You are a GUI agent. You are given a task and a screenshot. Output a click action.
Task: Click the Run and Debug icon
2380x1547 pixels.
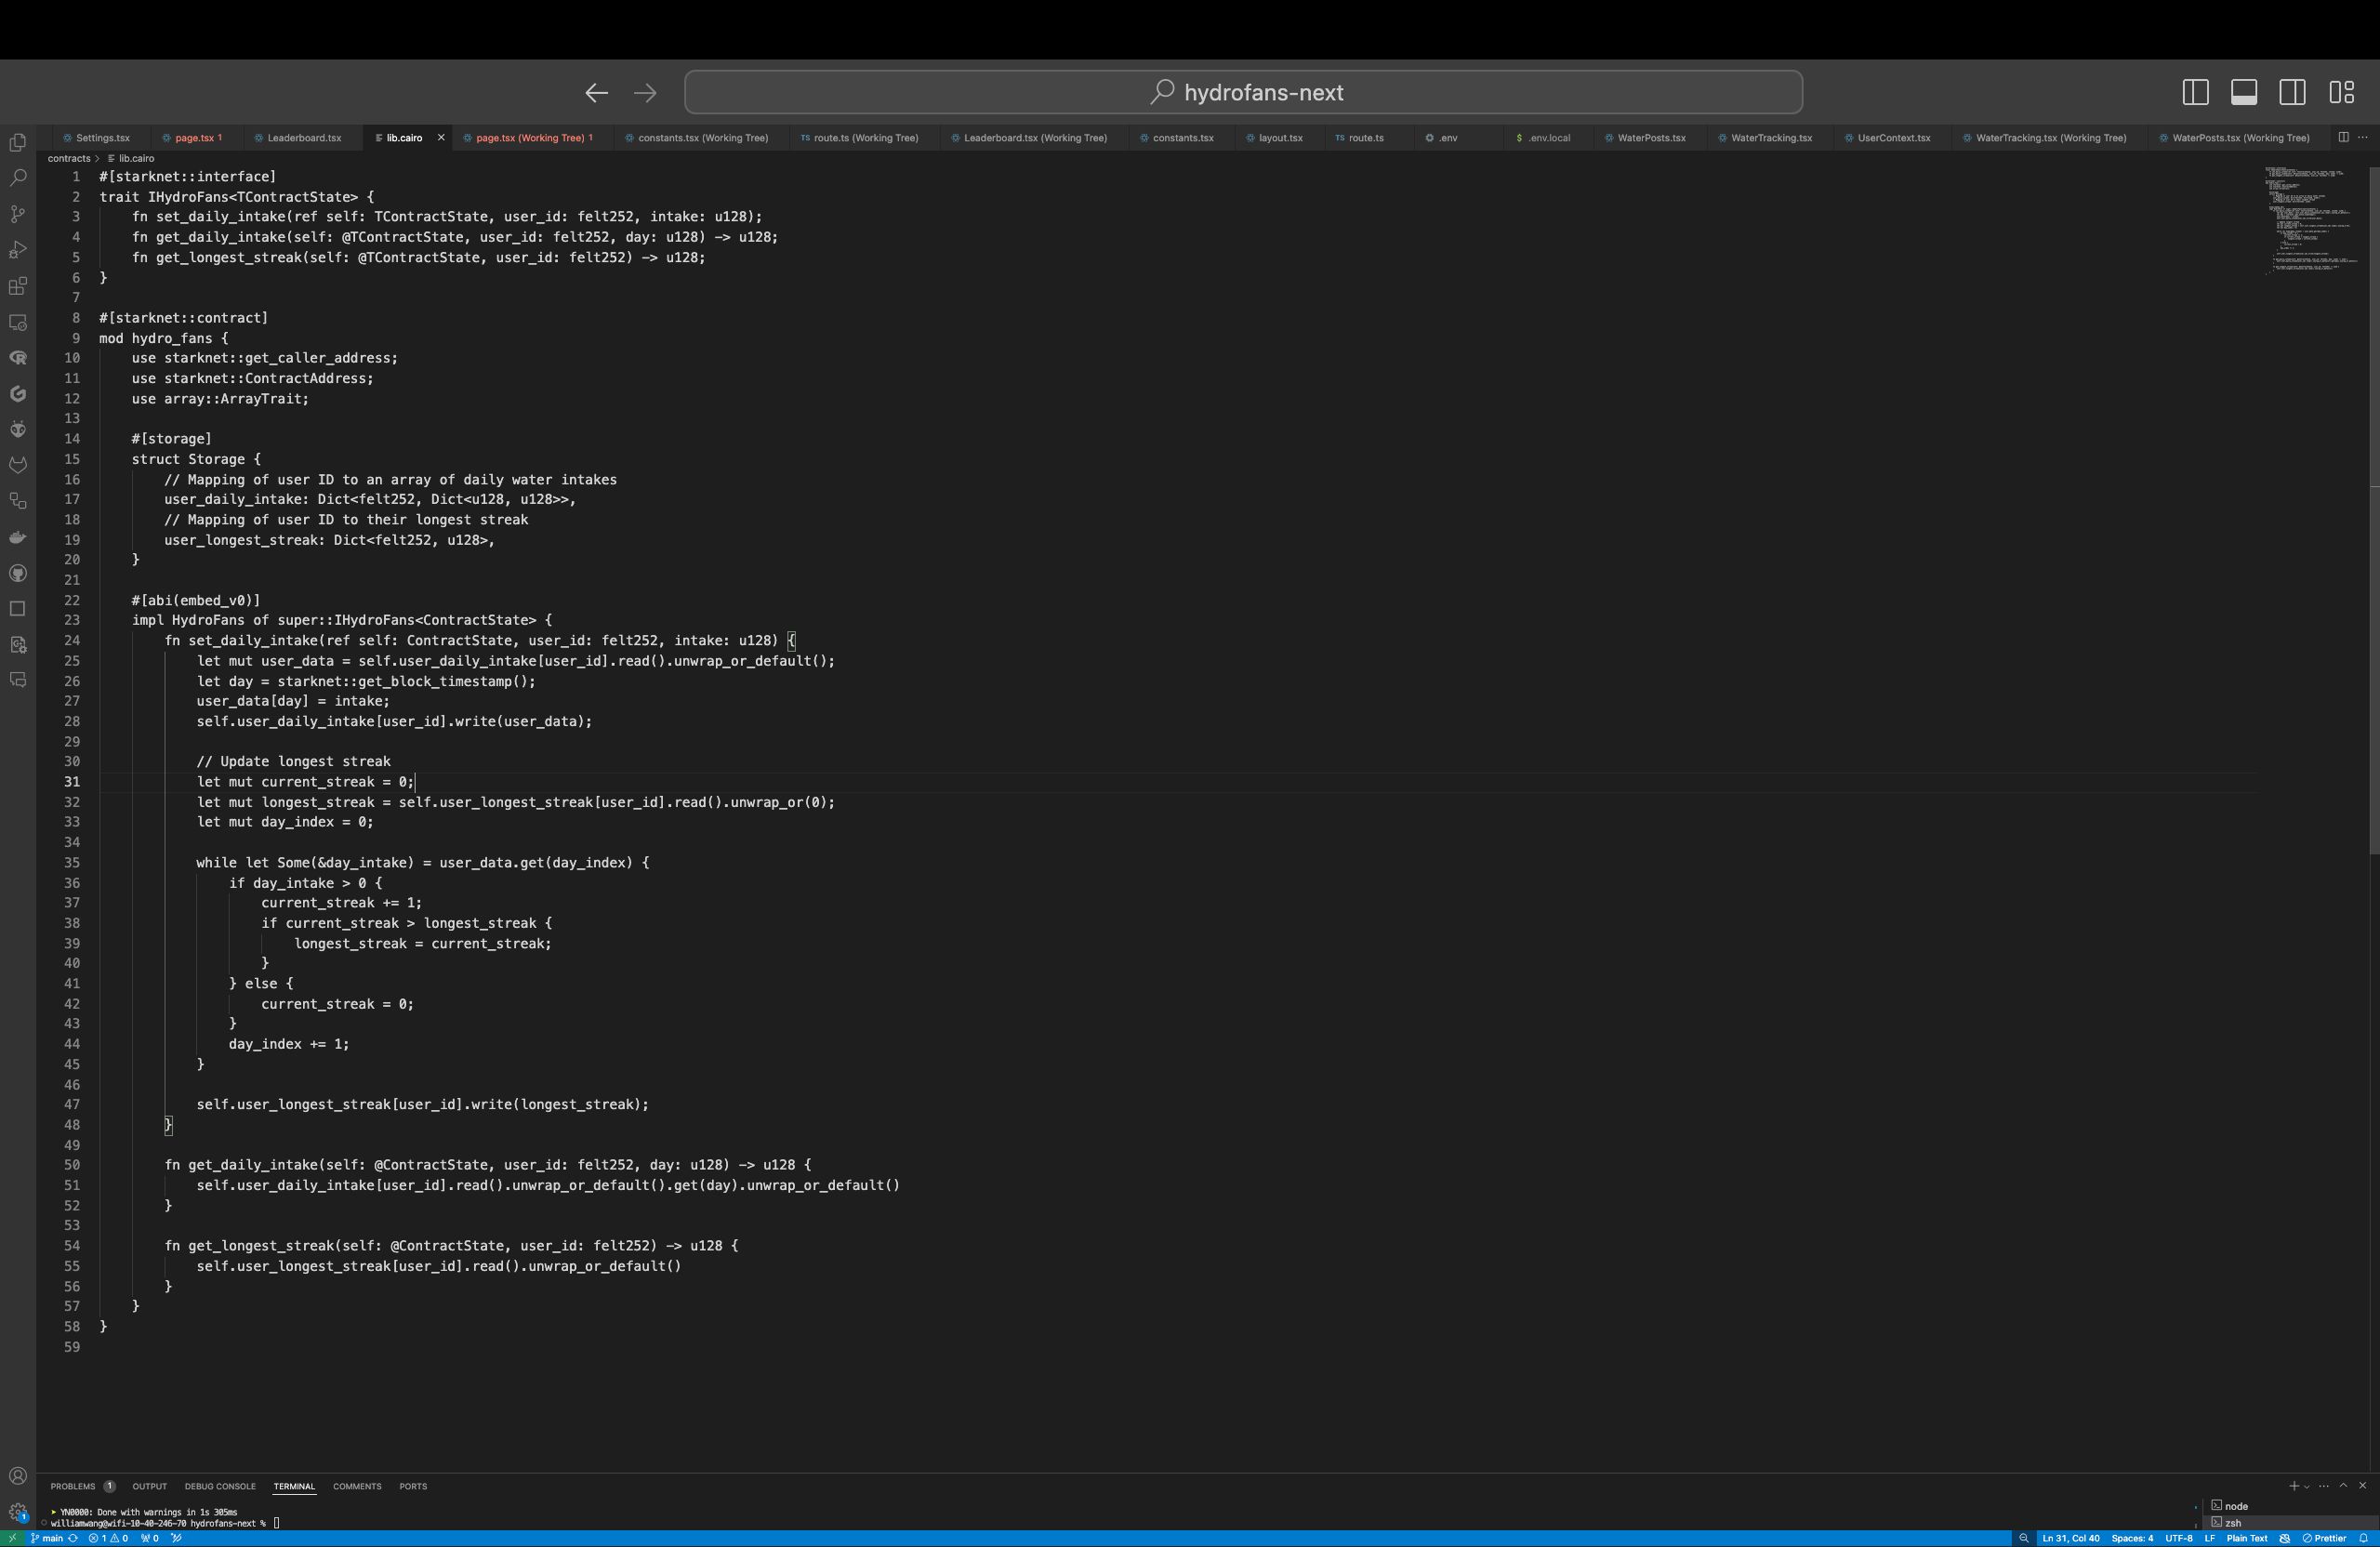coord(20,248)
